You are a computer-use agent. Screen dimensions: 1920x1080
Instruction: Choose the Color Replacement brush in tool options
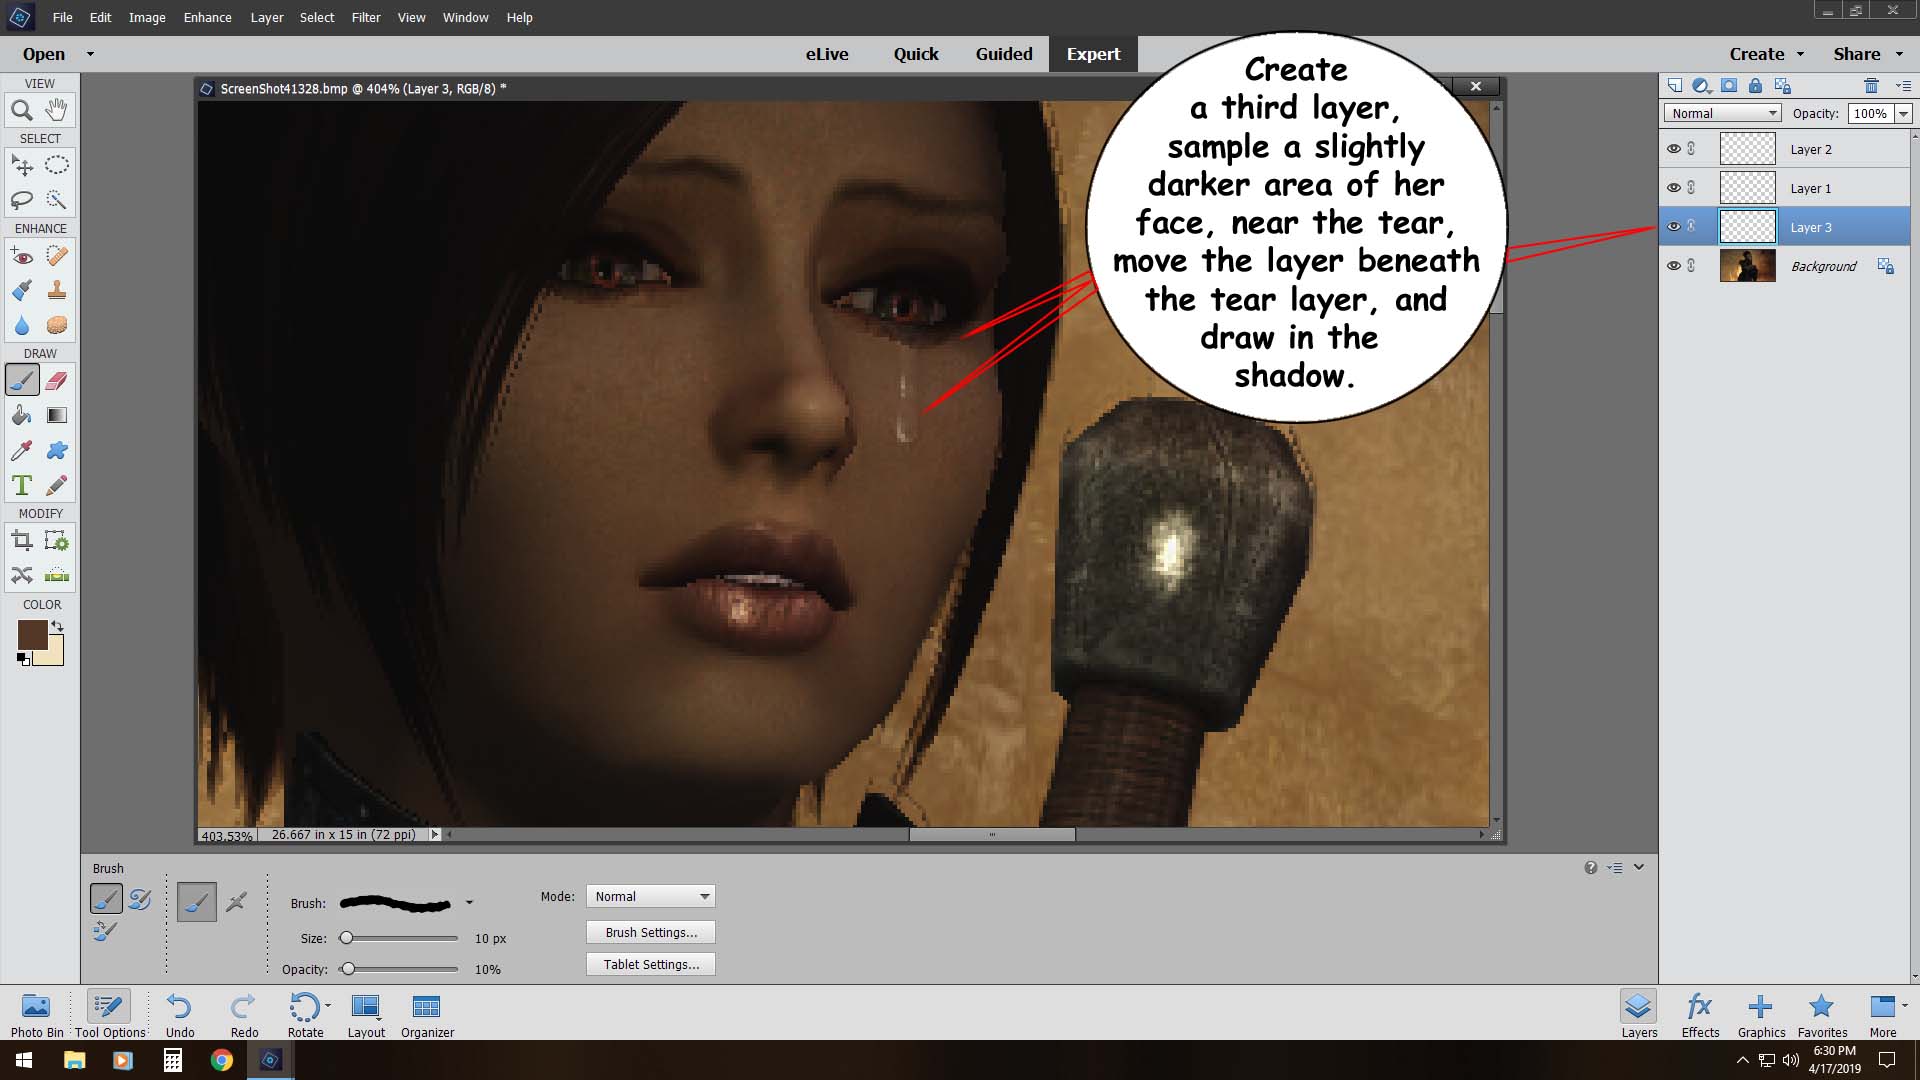(x=105, y=932)
